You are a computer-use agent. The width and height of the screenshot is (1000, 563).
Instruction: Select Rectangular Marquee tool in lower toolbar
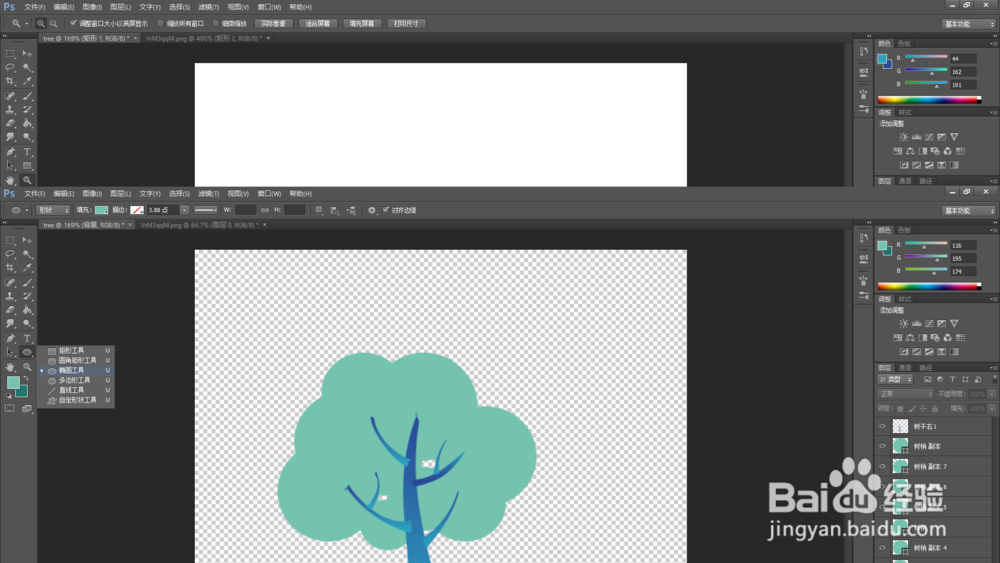coord(10,240)
